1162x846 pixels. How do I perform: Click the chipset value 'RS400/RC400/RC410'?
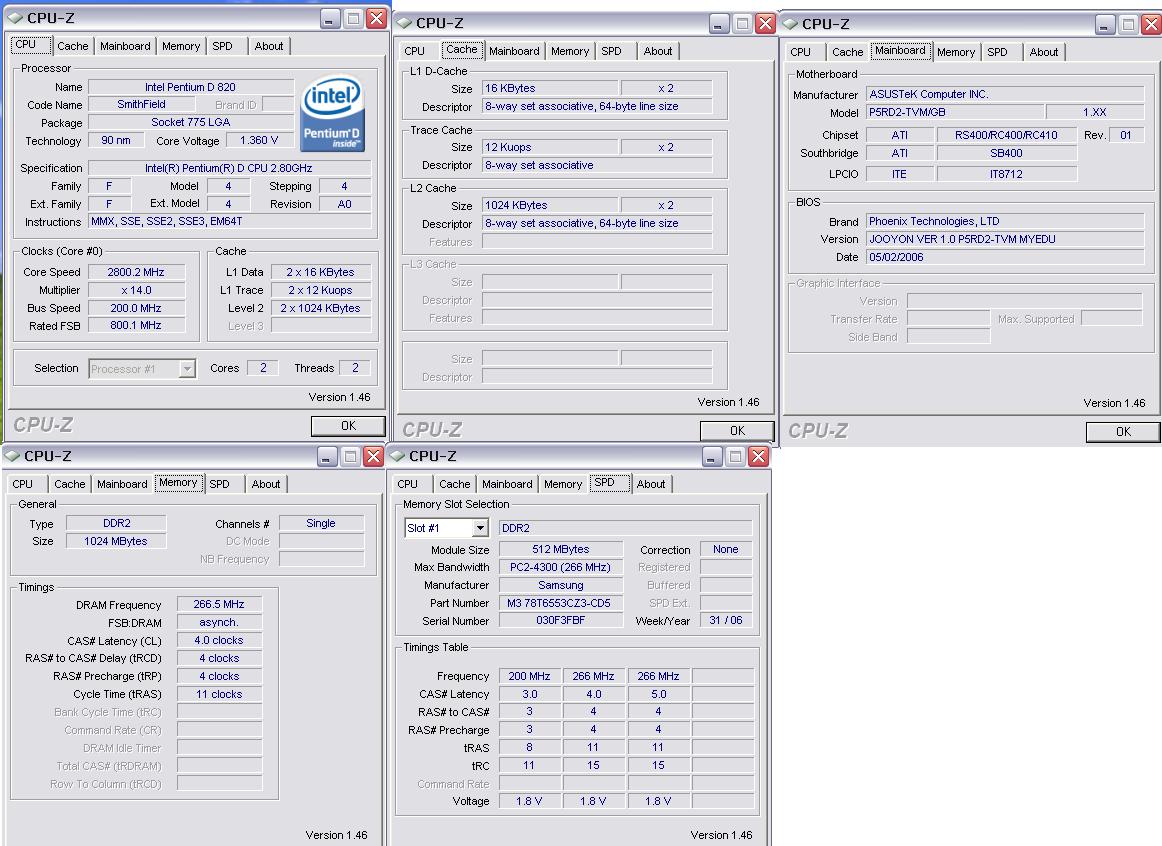point(1006,135)
